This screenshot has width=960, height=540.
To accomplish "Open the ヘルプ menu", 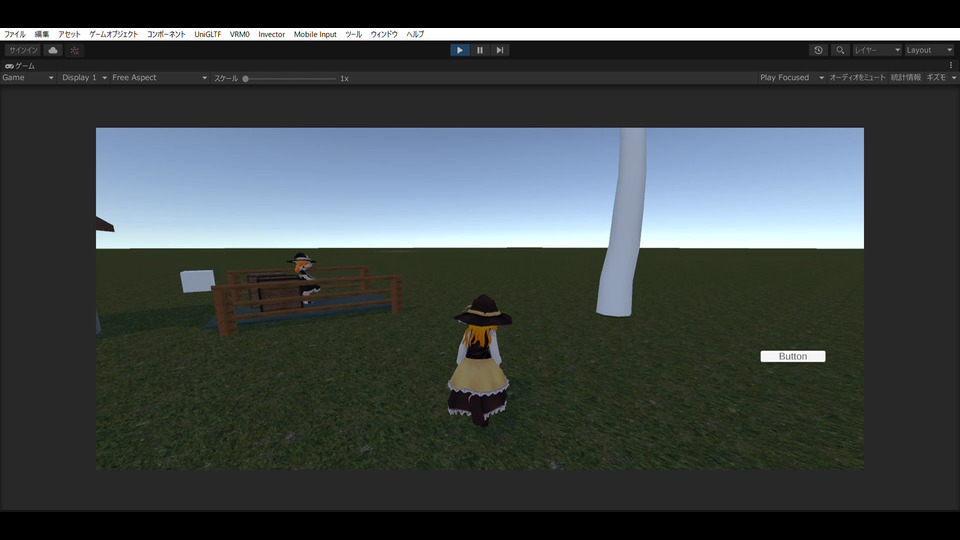I will 415,34.
